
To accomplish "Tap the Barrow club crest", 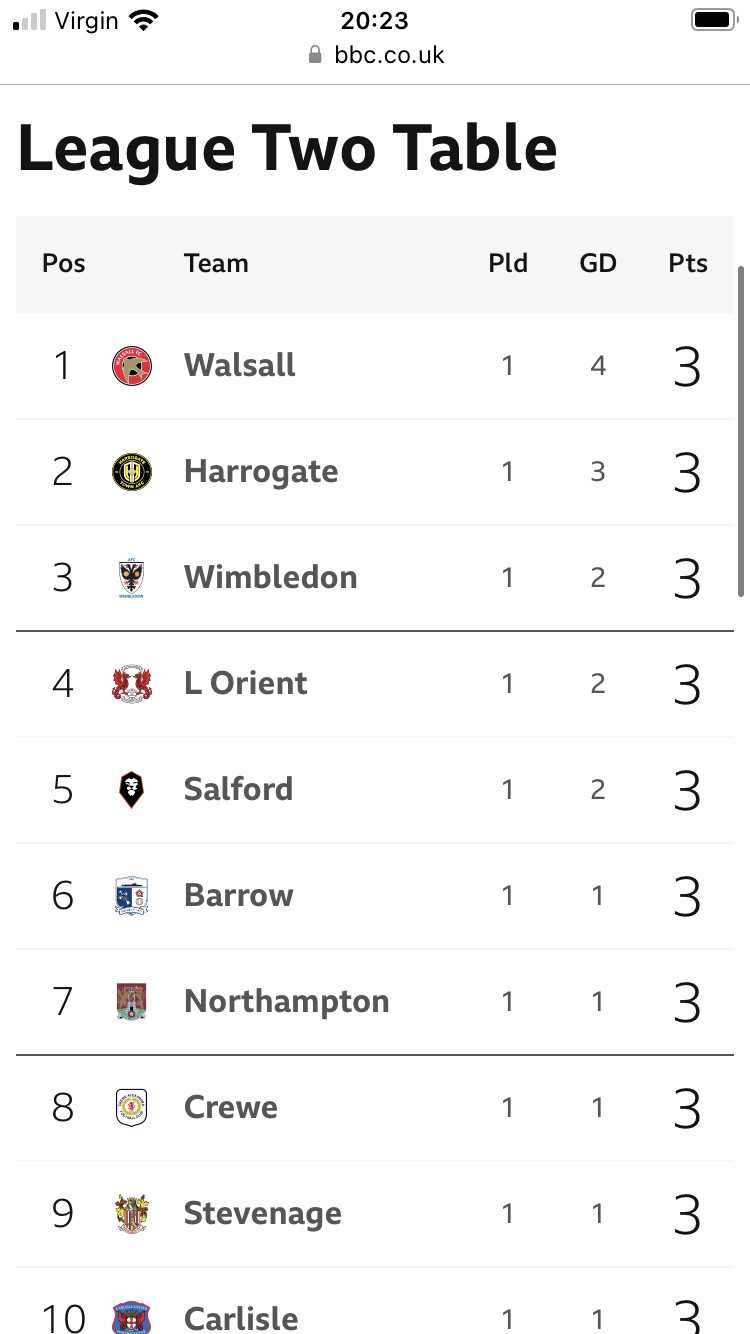I will tap(132, 896).
